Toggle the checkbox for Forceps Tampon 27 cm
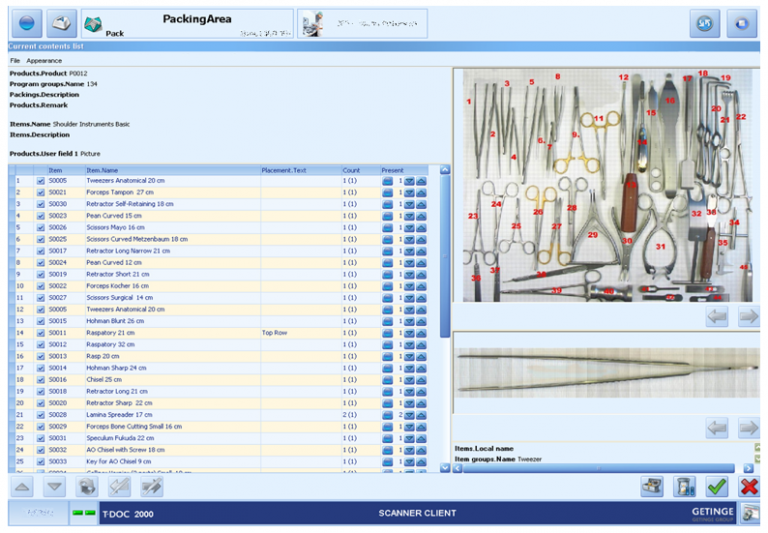Screen dimensions: 768x533 pyautogui.click(x=41, y=192)
